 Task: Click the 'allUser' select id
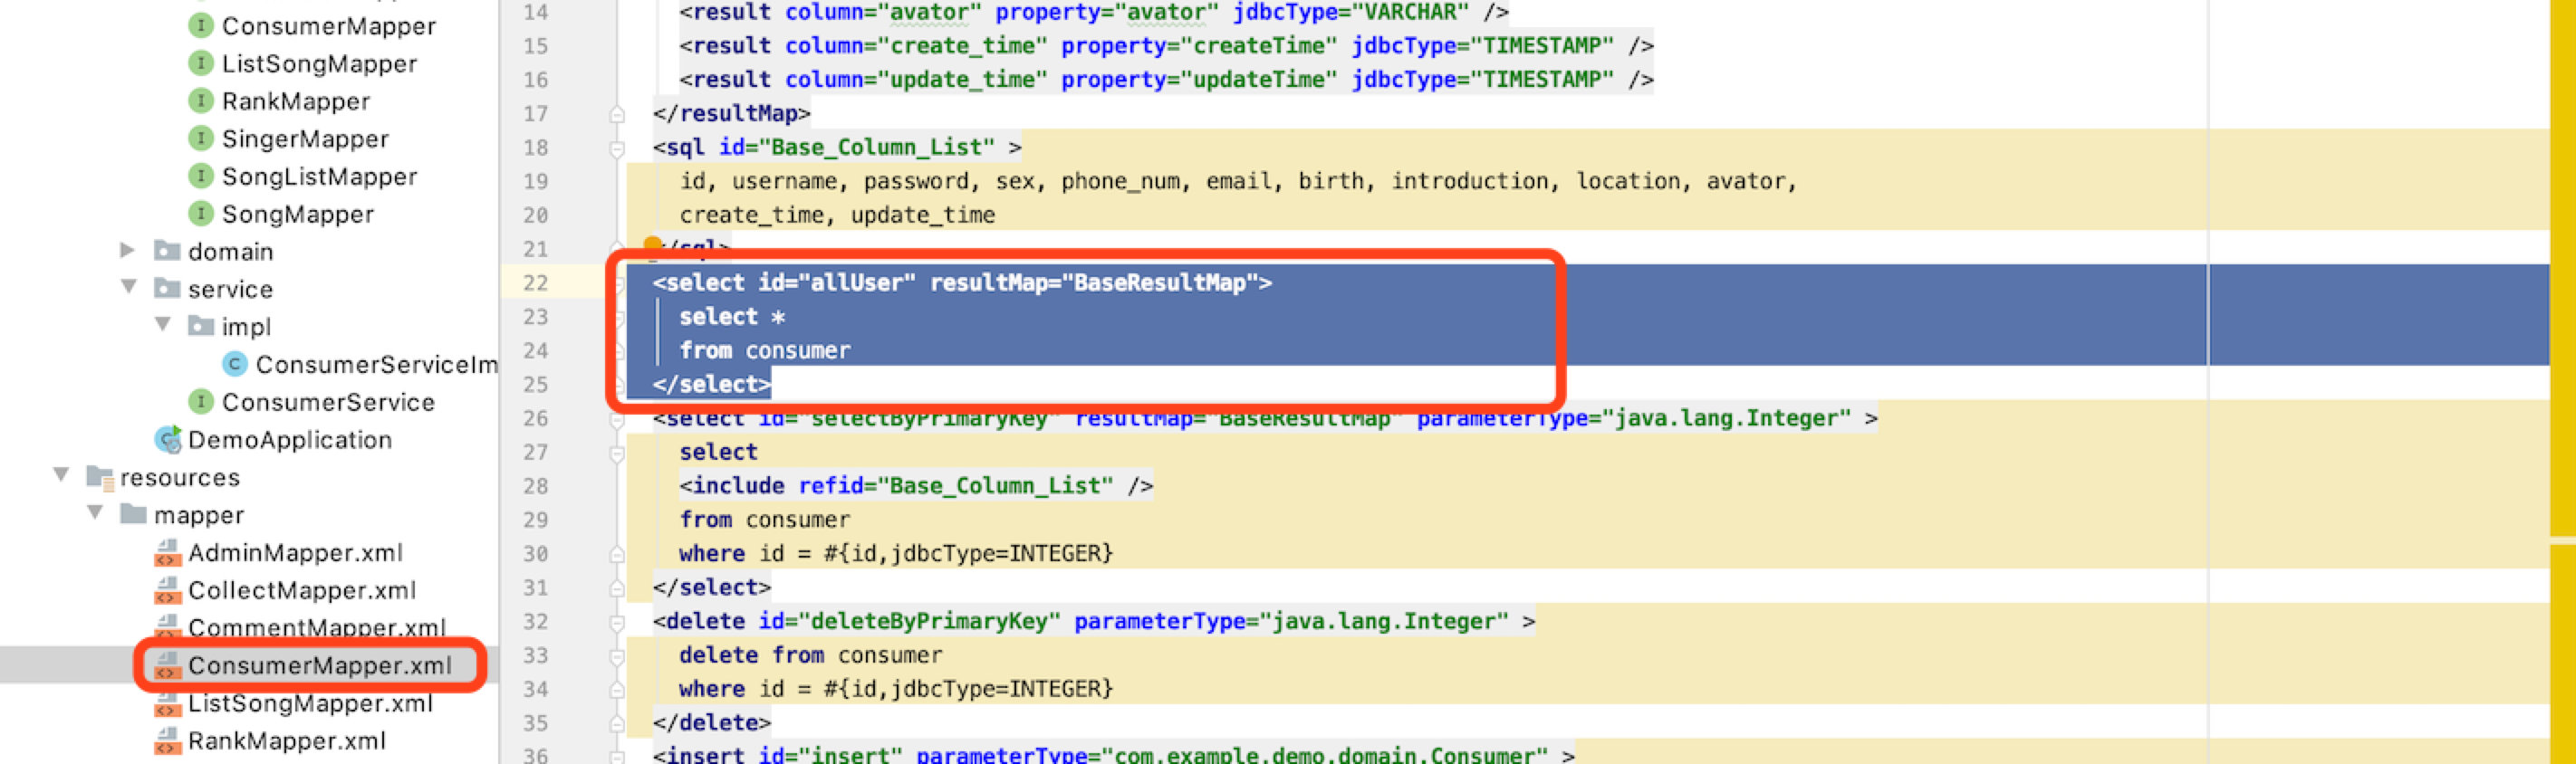click(x=863, y=282)
